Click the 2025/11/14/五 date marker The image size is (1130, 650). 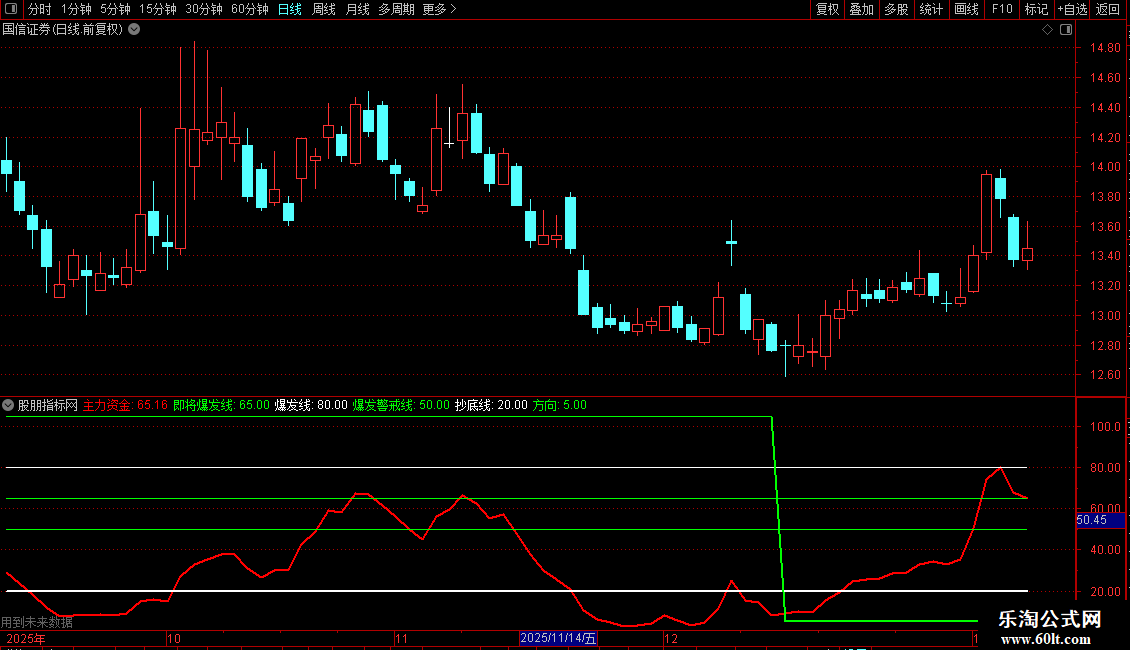559,638
